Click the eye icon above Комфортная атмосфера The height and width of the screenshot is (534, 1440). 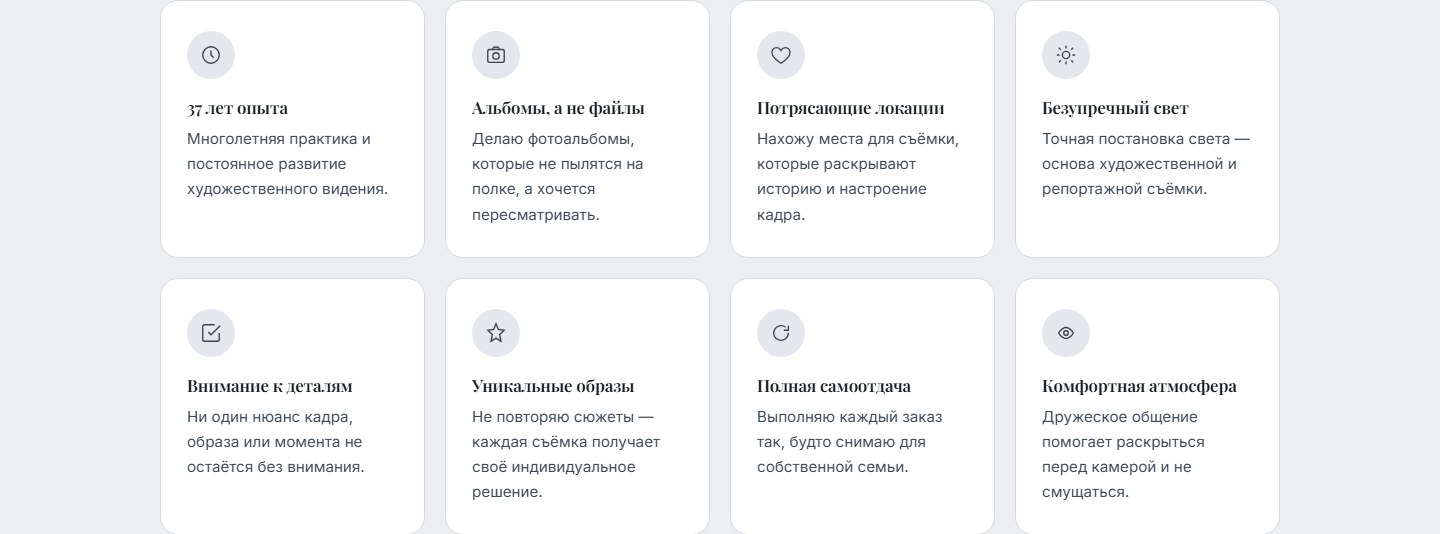point(1066,333)
